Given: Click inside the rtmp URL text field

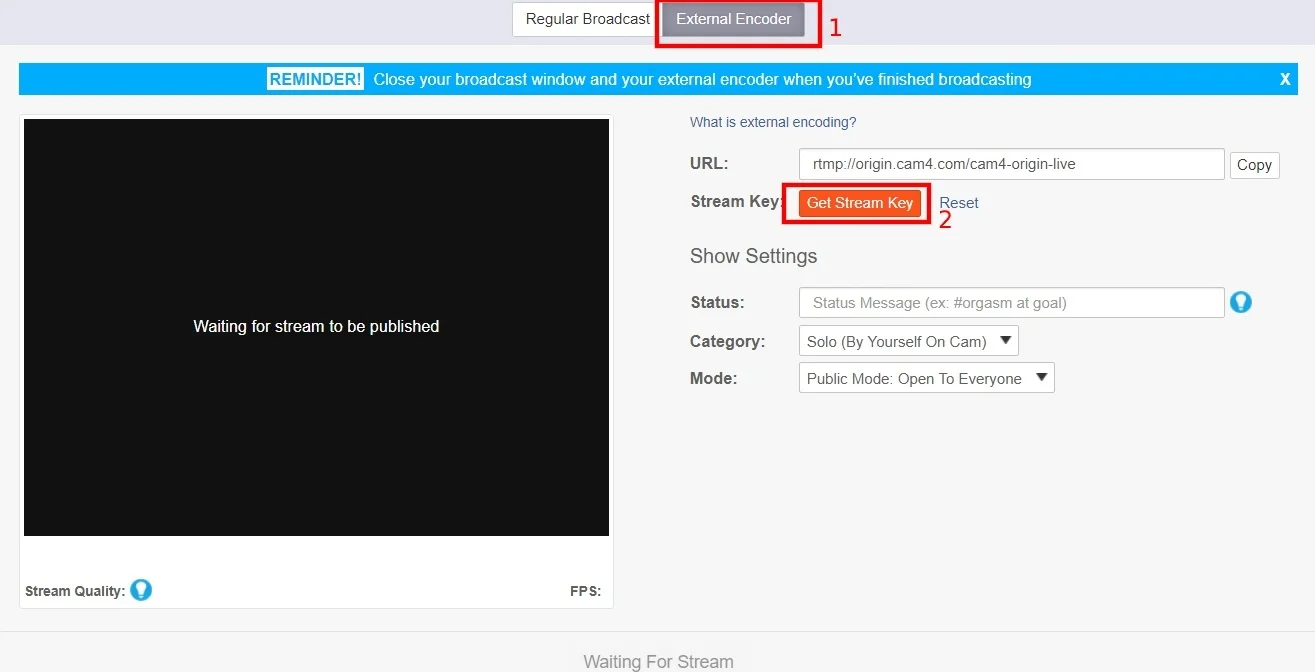Looking at the screenshot, I should 1011,164.
